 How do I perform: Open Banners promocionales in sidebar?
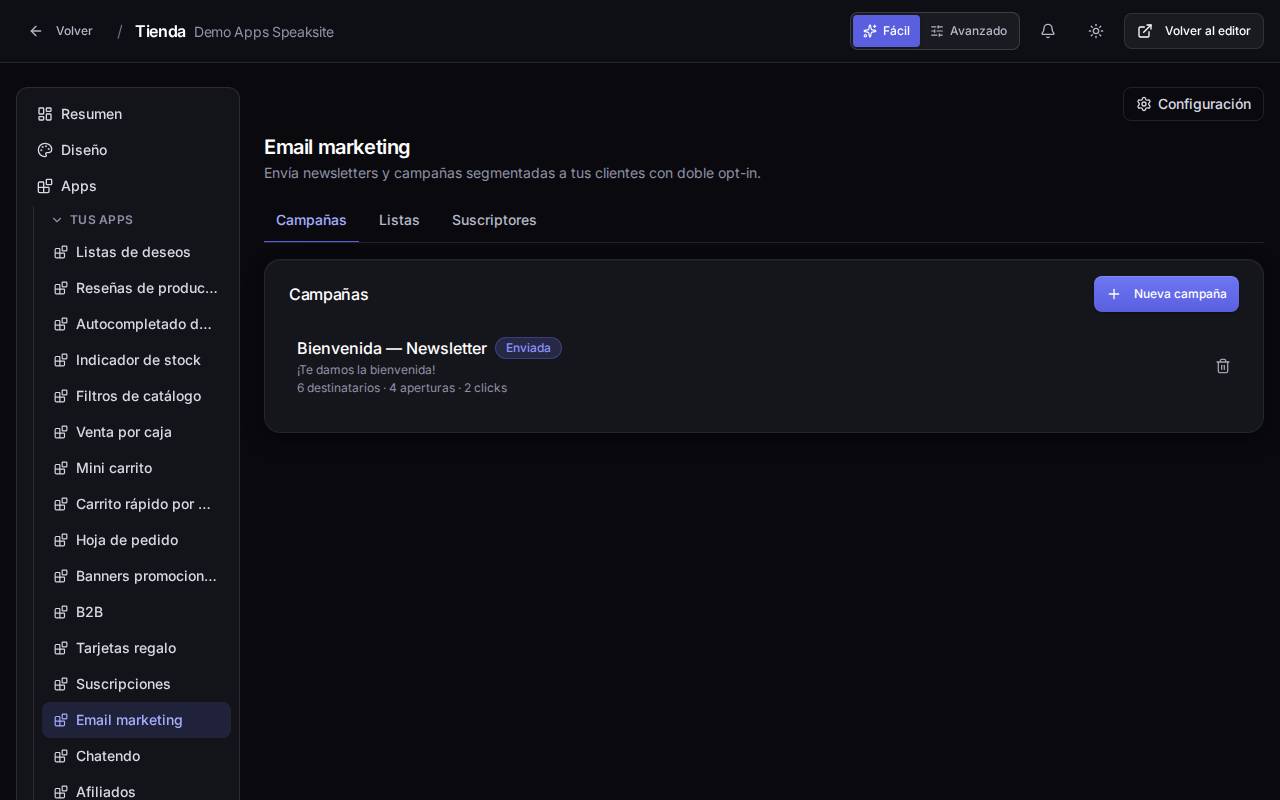136,576
